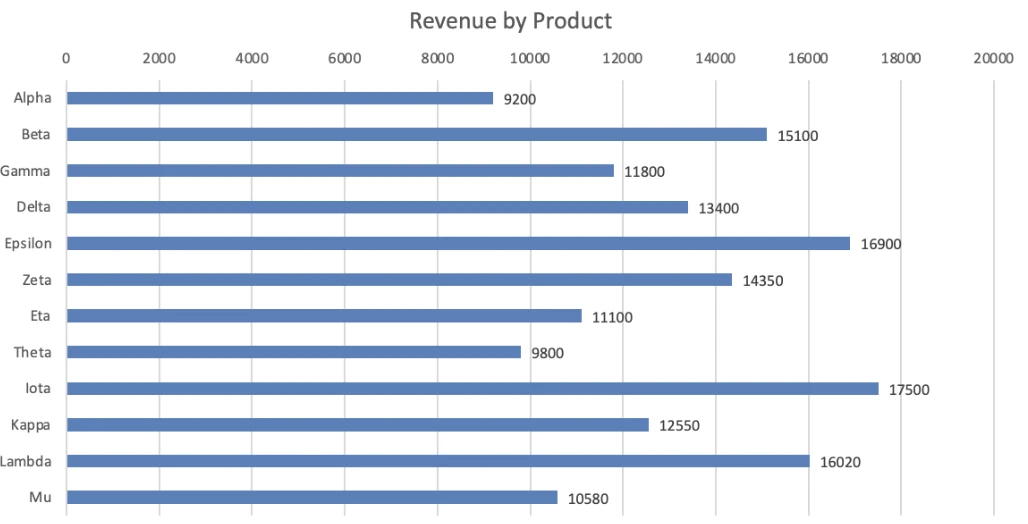This screenshot has height=524, width=1028.
Task: Select the Alpha bar
Action: (x=280, y=98)
